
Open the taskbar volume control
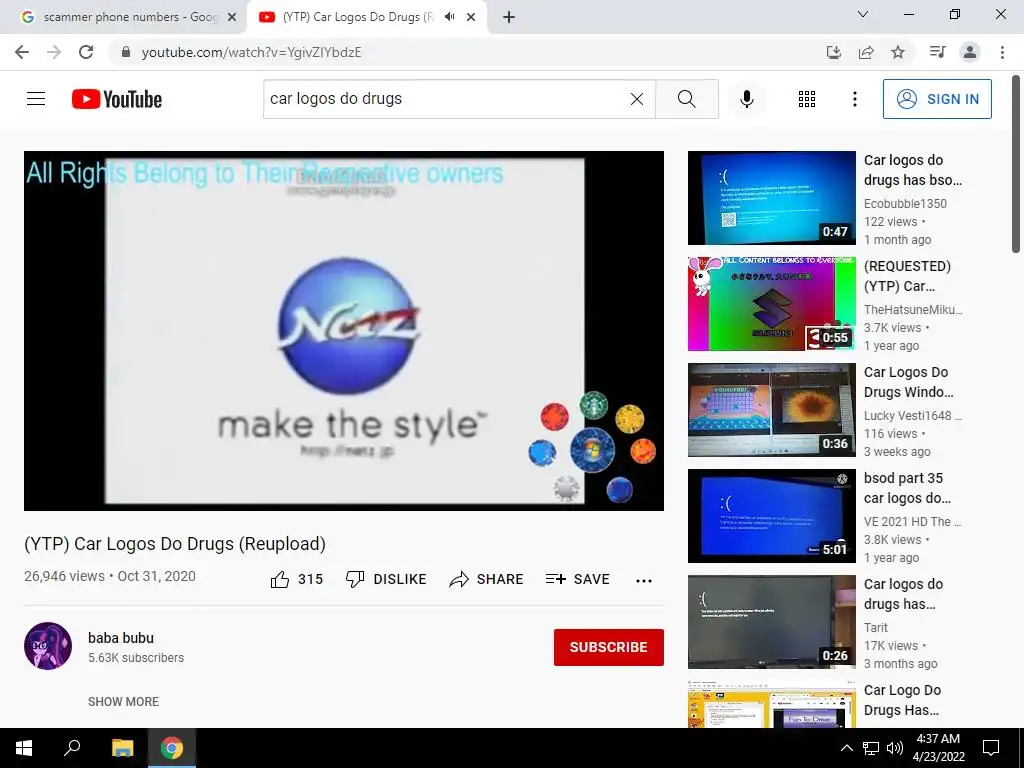coord(895,748)
